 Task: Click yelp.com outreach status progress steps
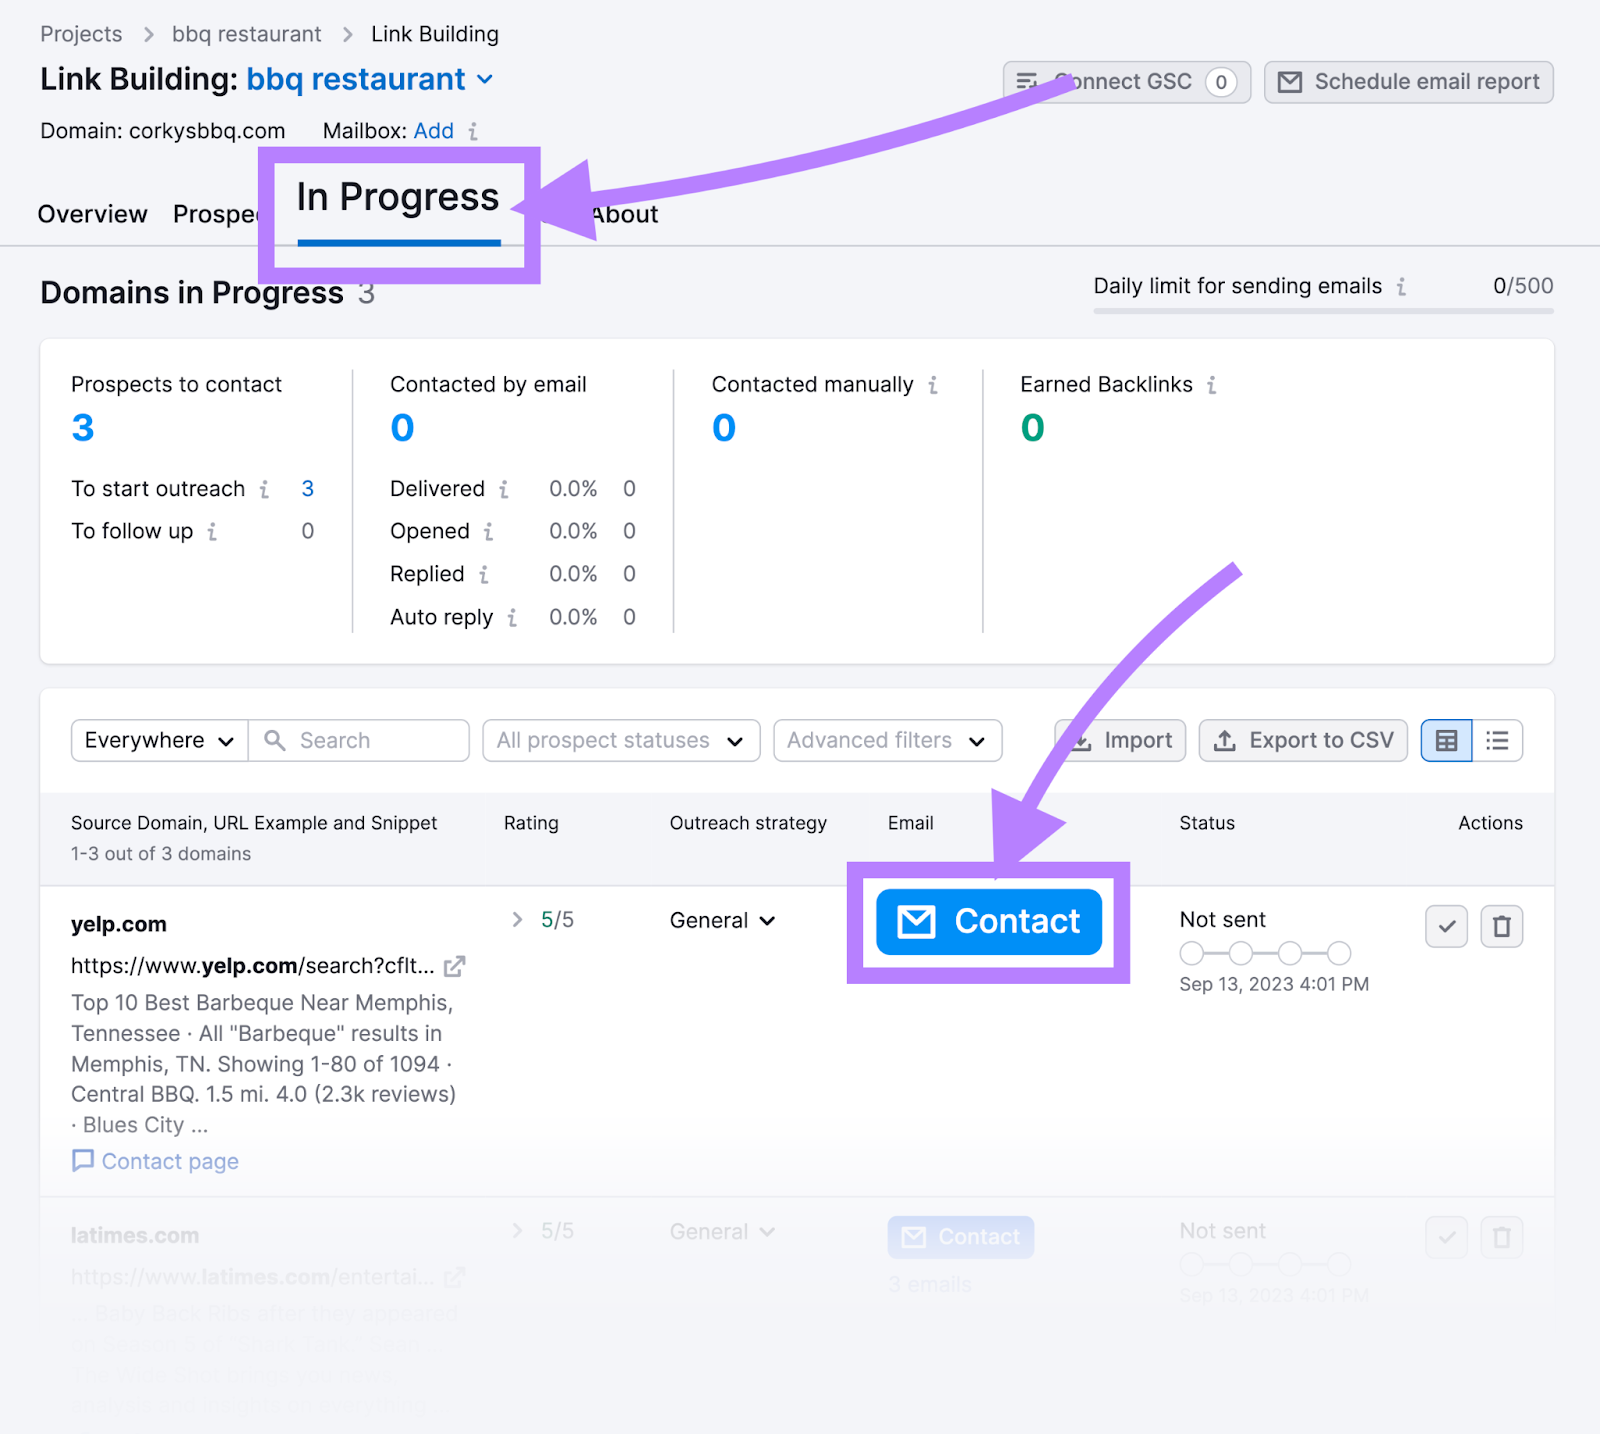tap(1265, 953)
